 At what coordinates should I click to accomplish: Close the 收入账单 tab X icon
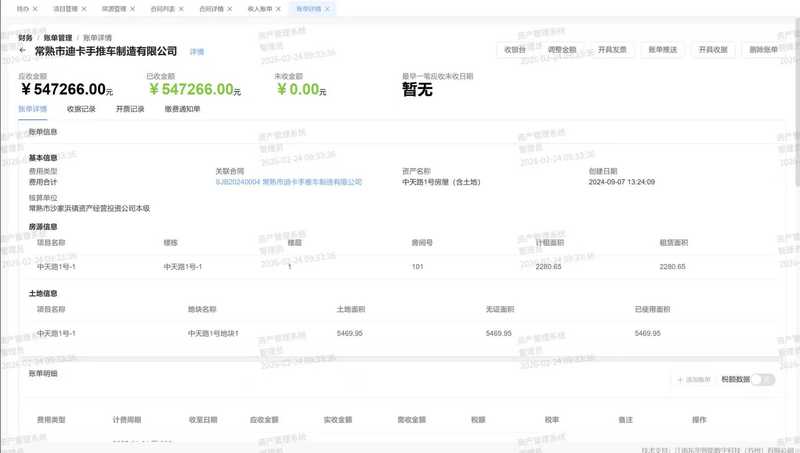280,8
